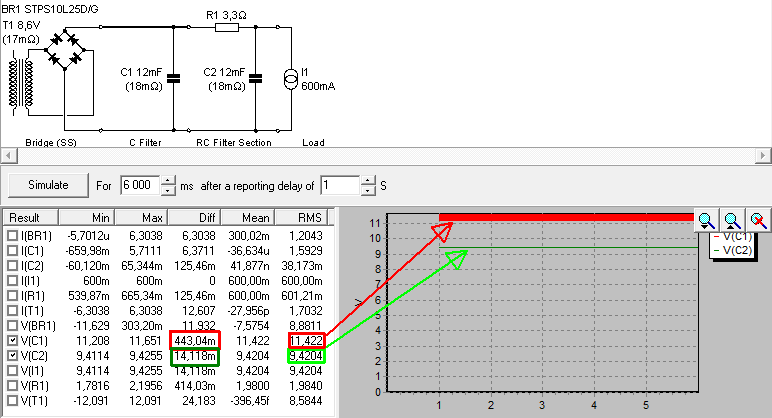Enable the I(C2) trace checkbox

tap(13, 266)
